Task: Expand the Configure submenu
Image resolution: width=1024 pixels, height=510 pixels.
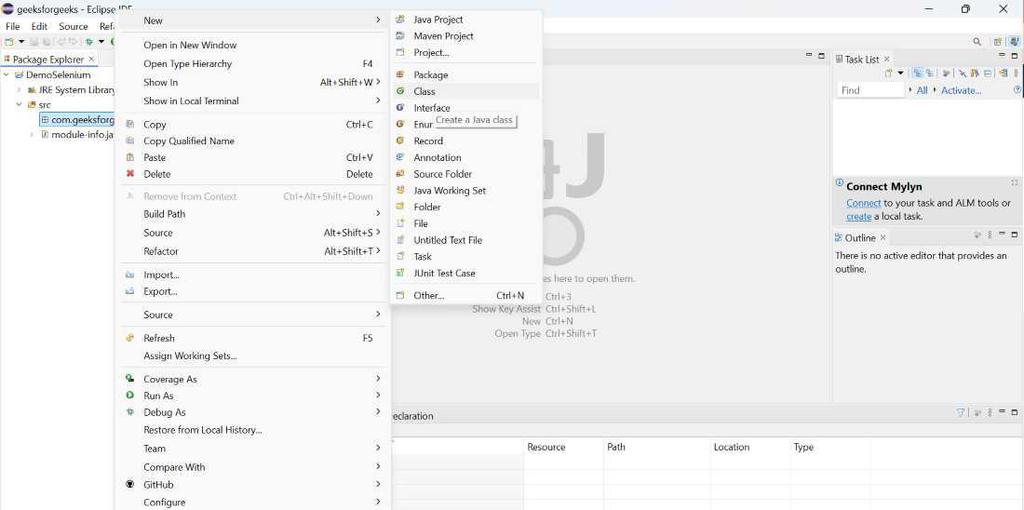Action: (x=378, y=502)
